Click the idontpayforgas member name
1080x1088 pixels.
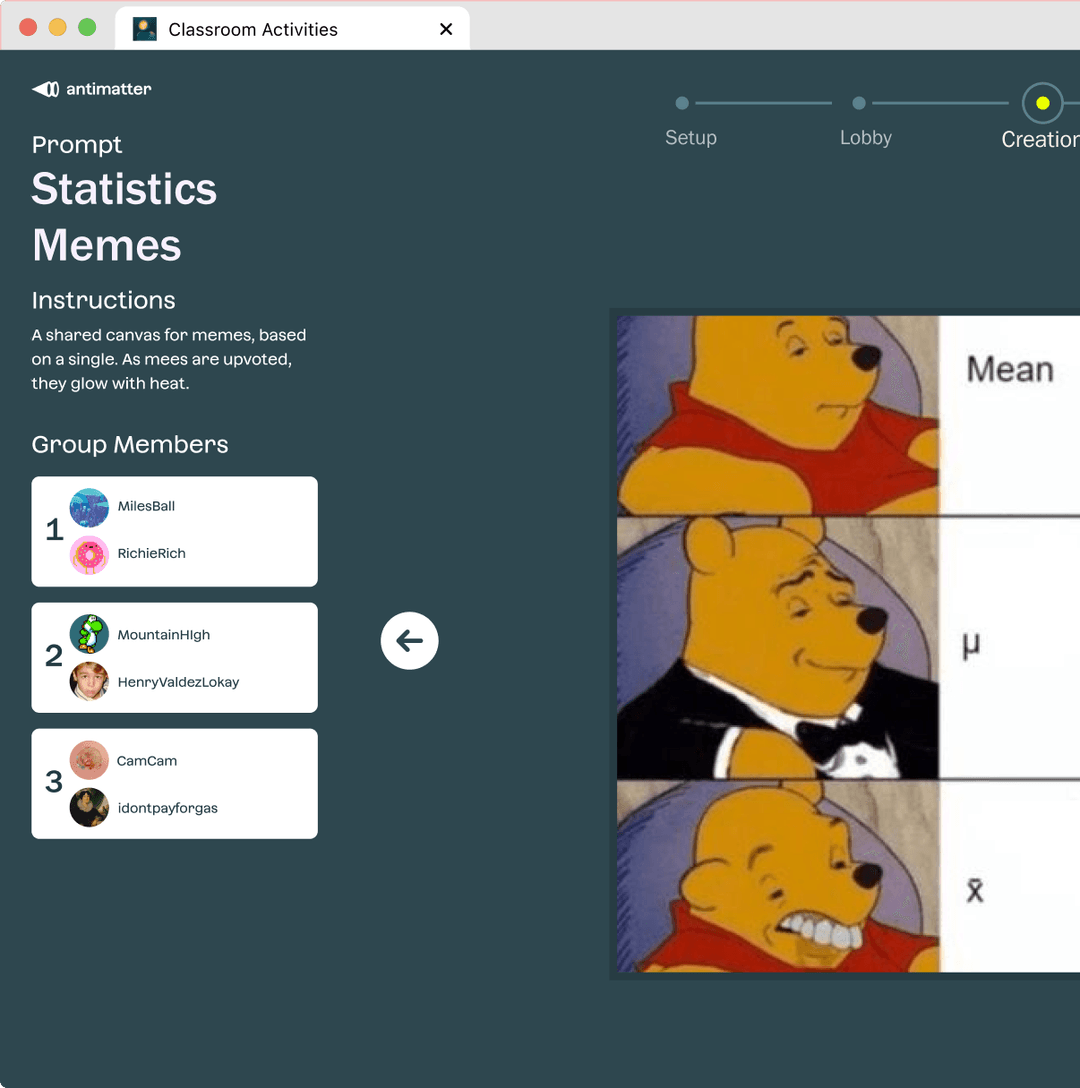[167, 808]
